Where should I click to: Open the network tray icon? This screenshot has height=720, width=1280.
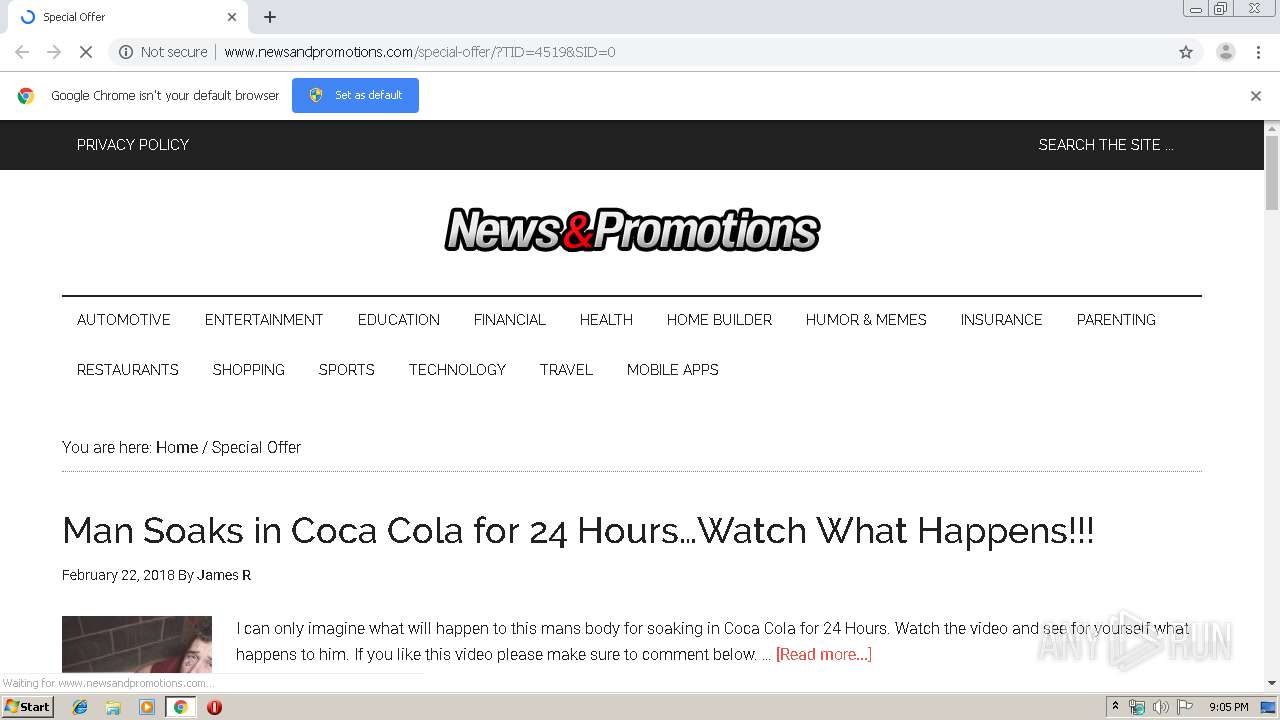[1137, 707]
